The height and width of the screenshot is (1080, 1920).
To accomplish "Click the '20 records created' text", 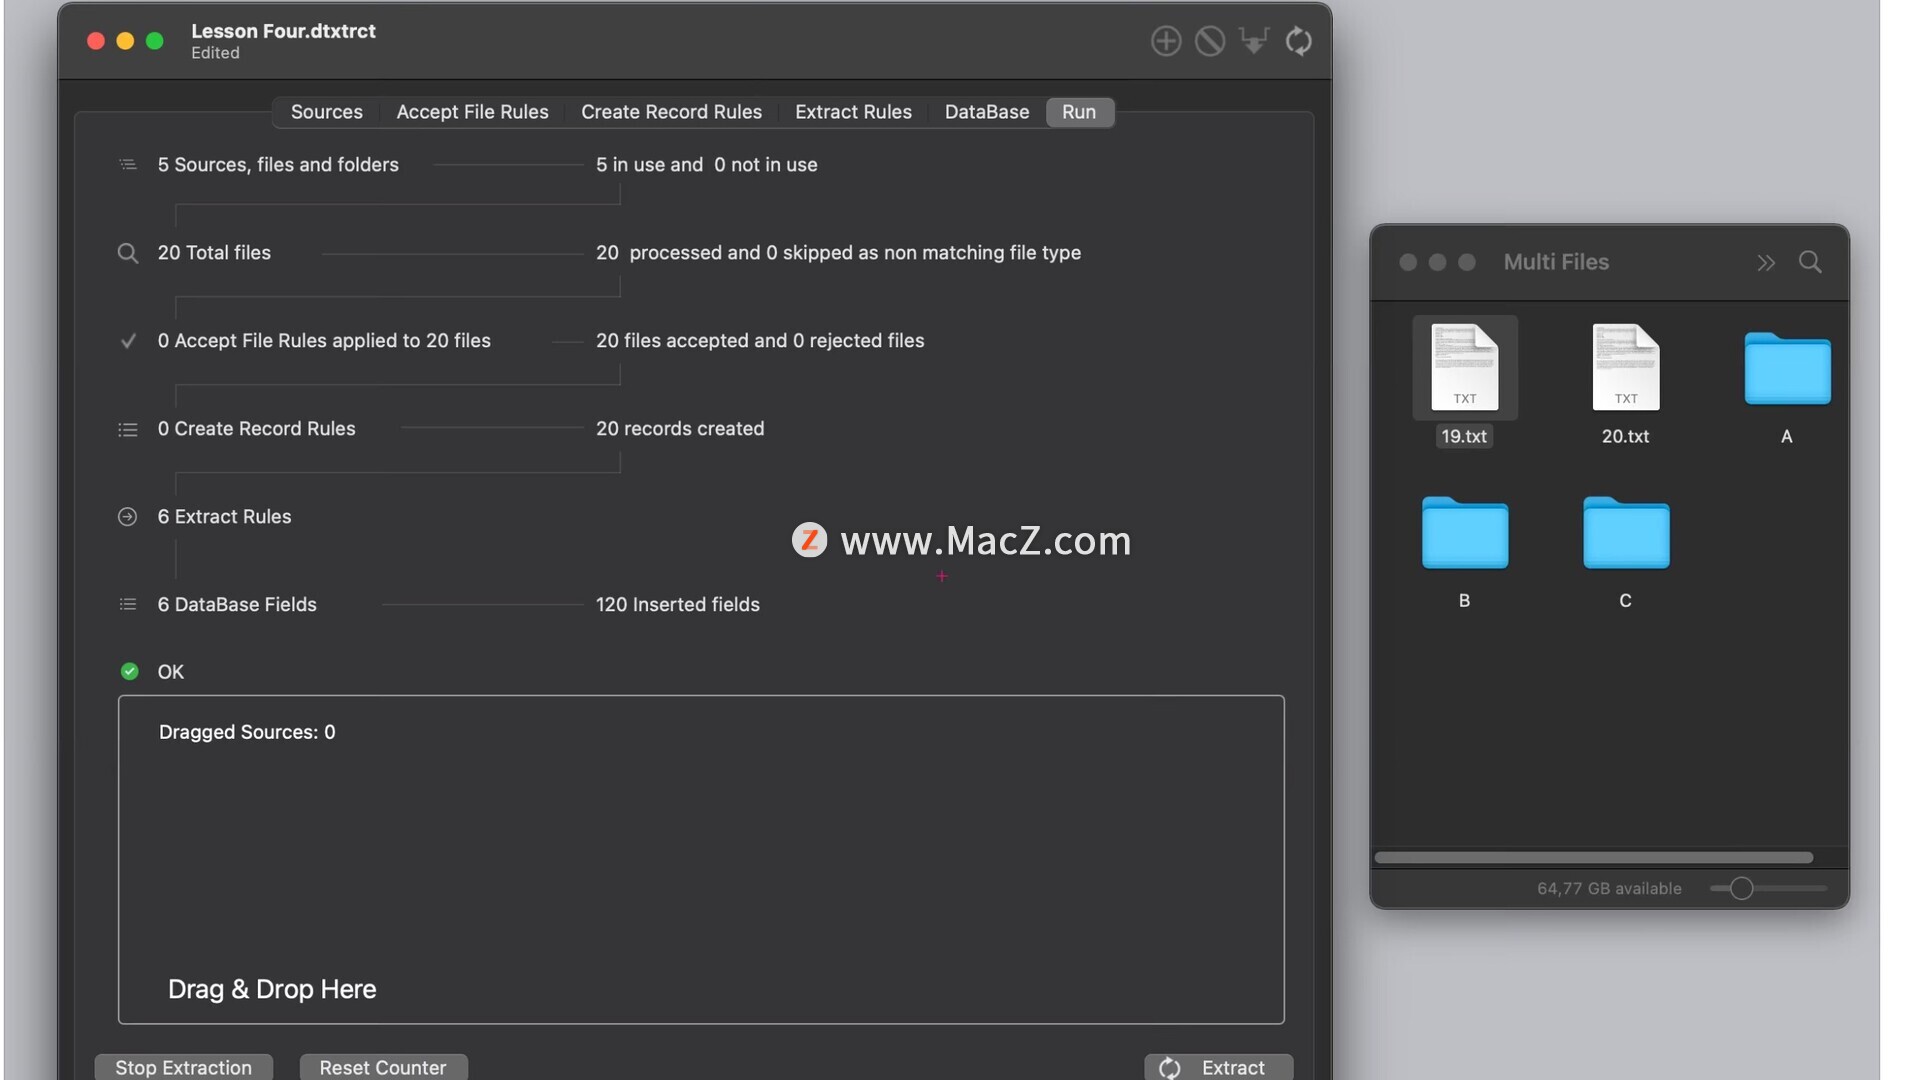I will (x=680, y=429).
